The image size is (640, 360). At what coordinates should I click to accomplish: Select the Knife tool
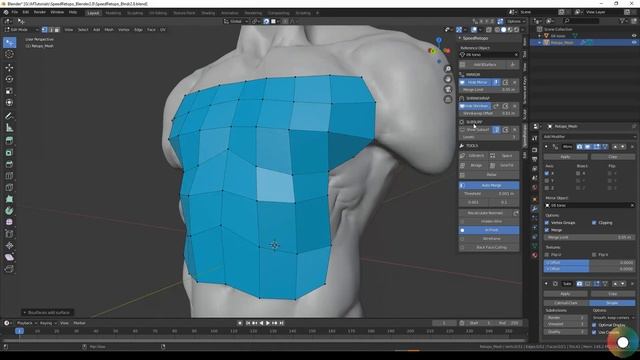tap(9, 188)
